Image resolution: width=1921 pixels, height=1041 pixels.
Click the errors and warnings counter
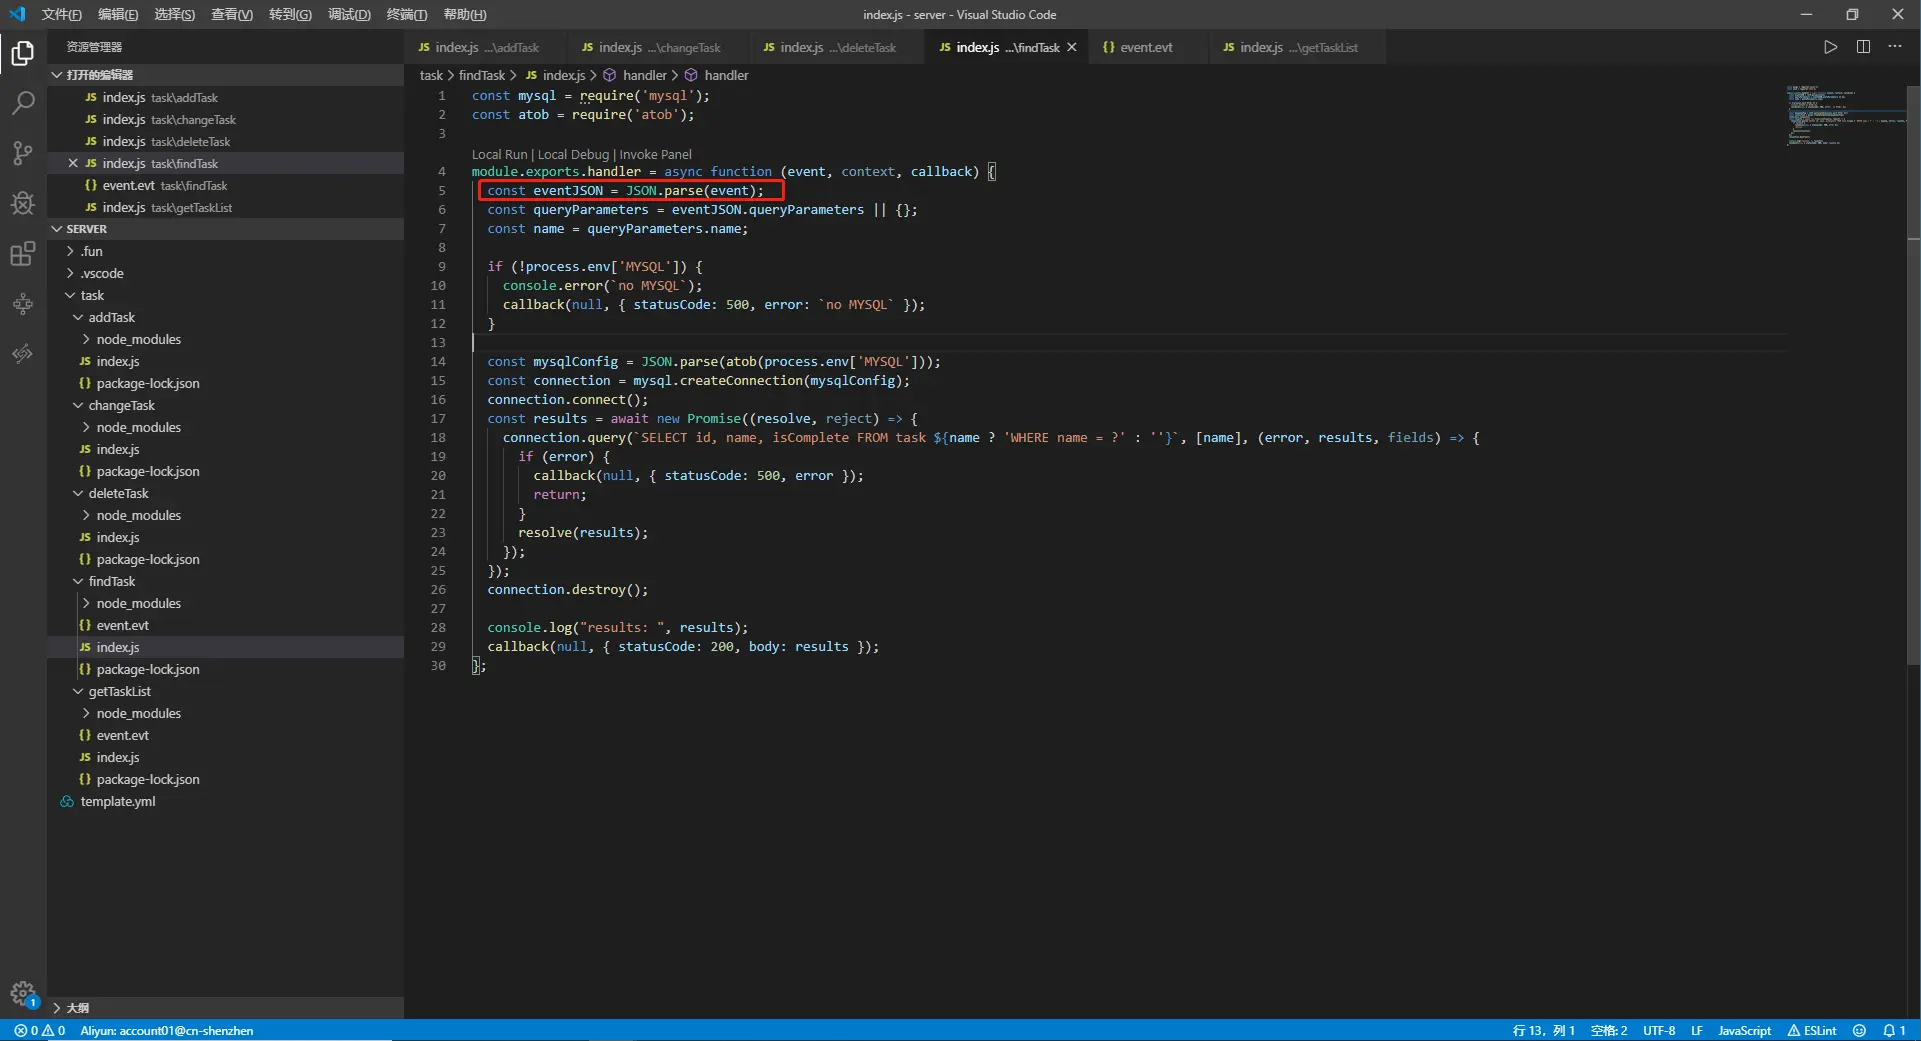click(40, 1030)
